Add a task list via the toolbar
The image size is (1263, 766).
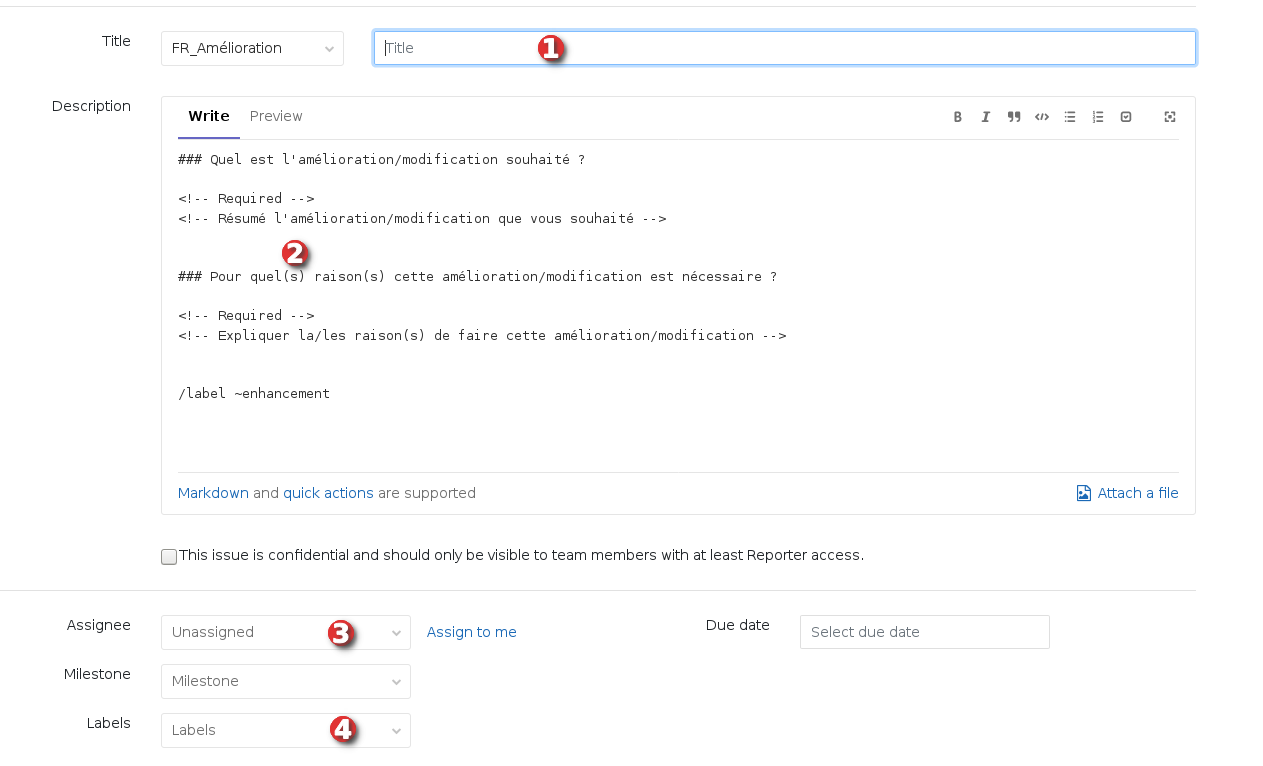(1125, 117)
